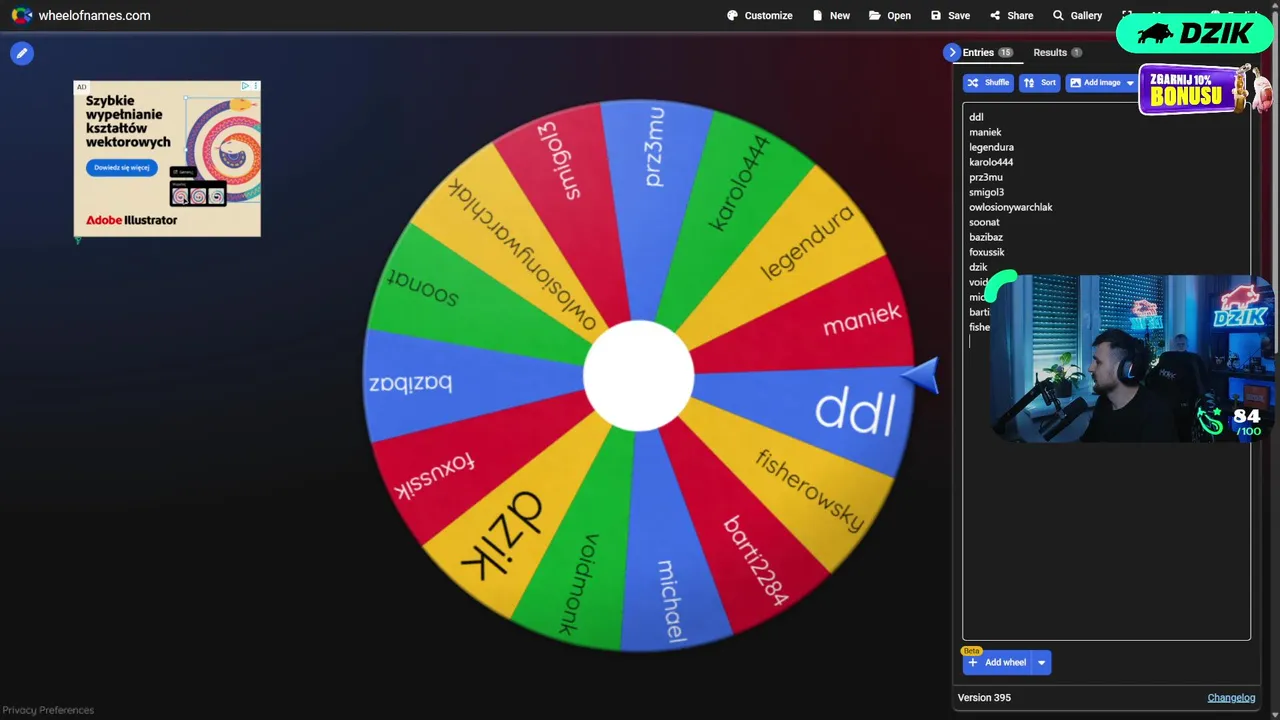The width and height of the screenshot is (1280, 720).
Task: Click the Share icon in toolbar
Action: click(994, 15)
